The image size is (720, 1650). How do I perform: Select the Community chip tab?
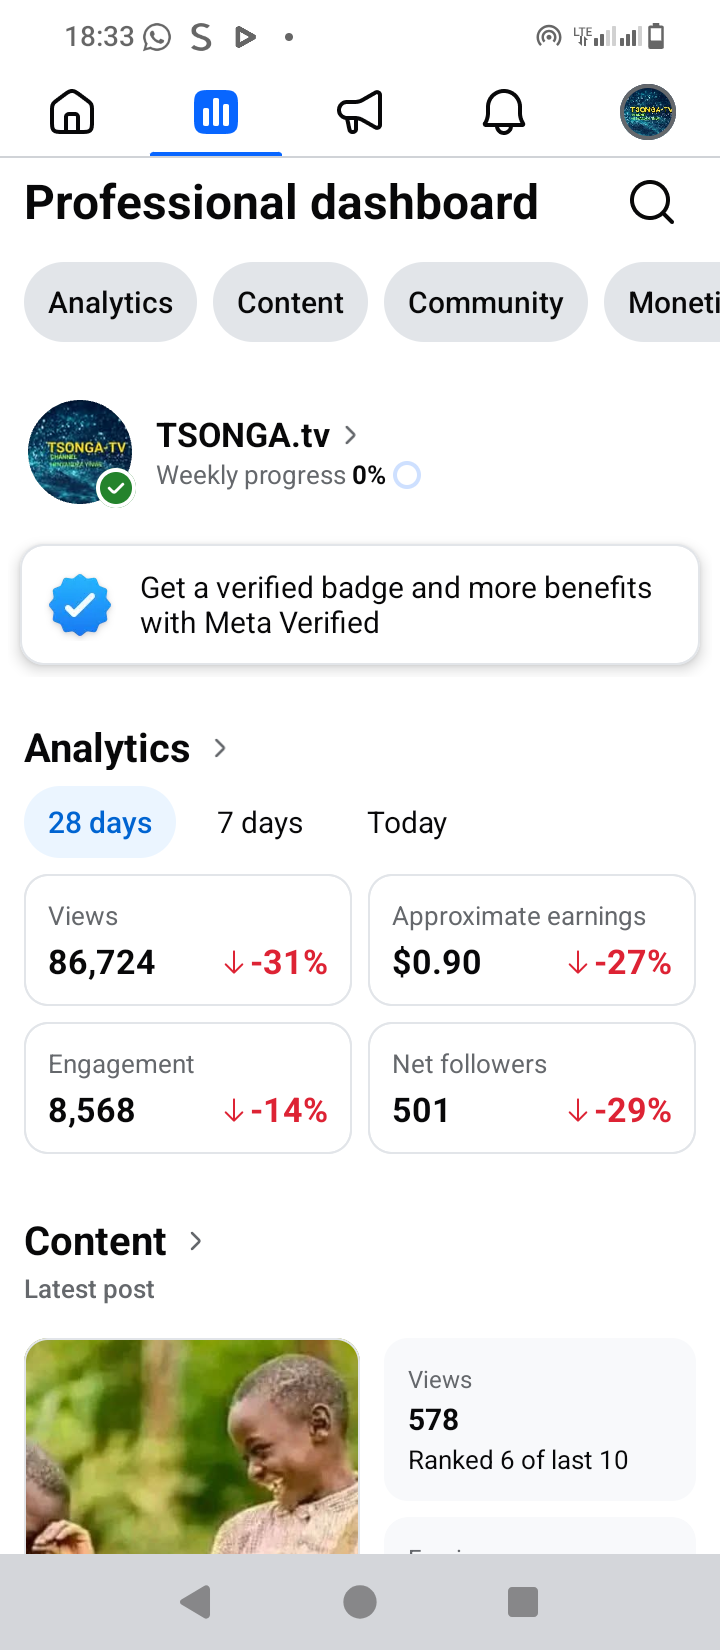click(x=486, y=302)
